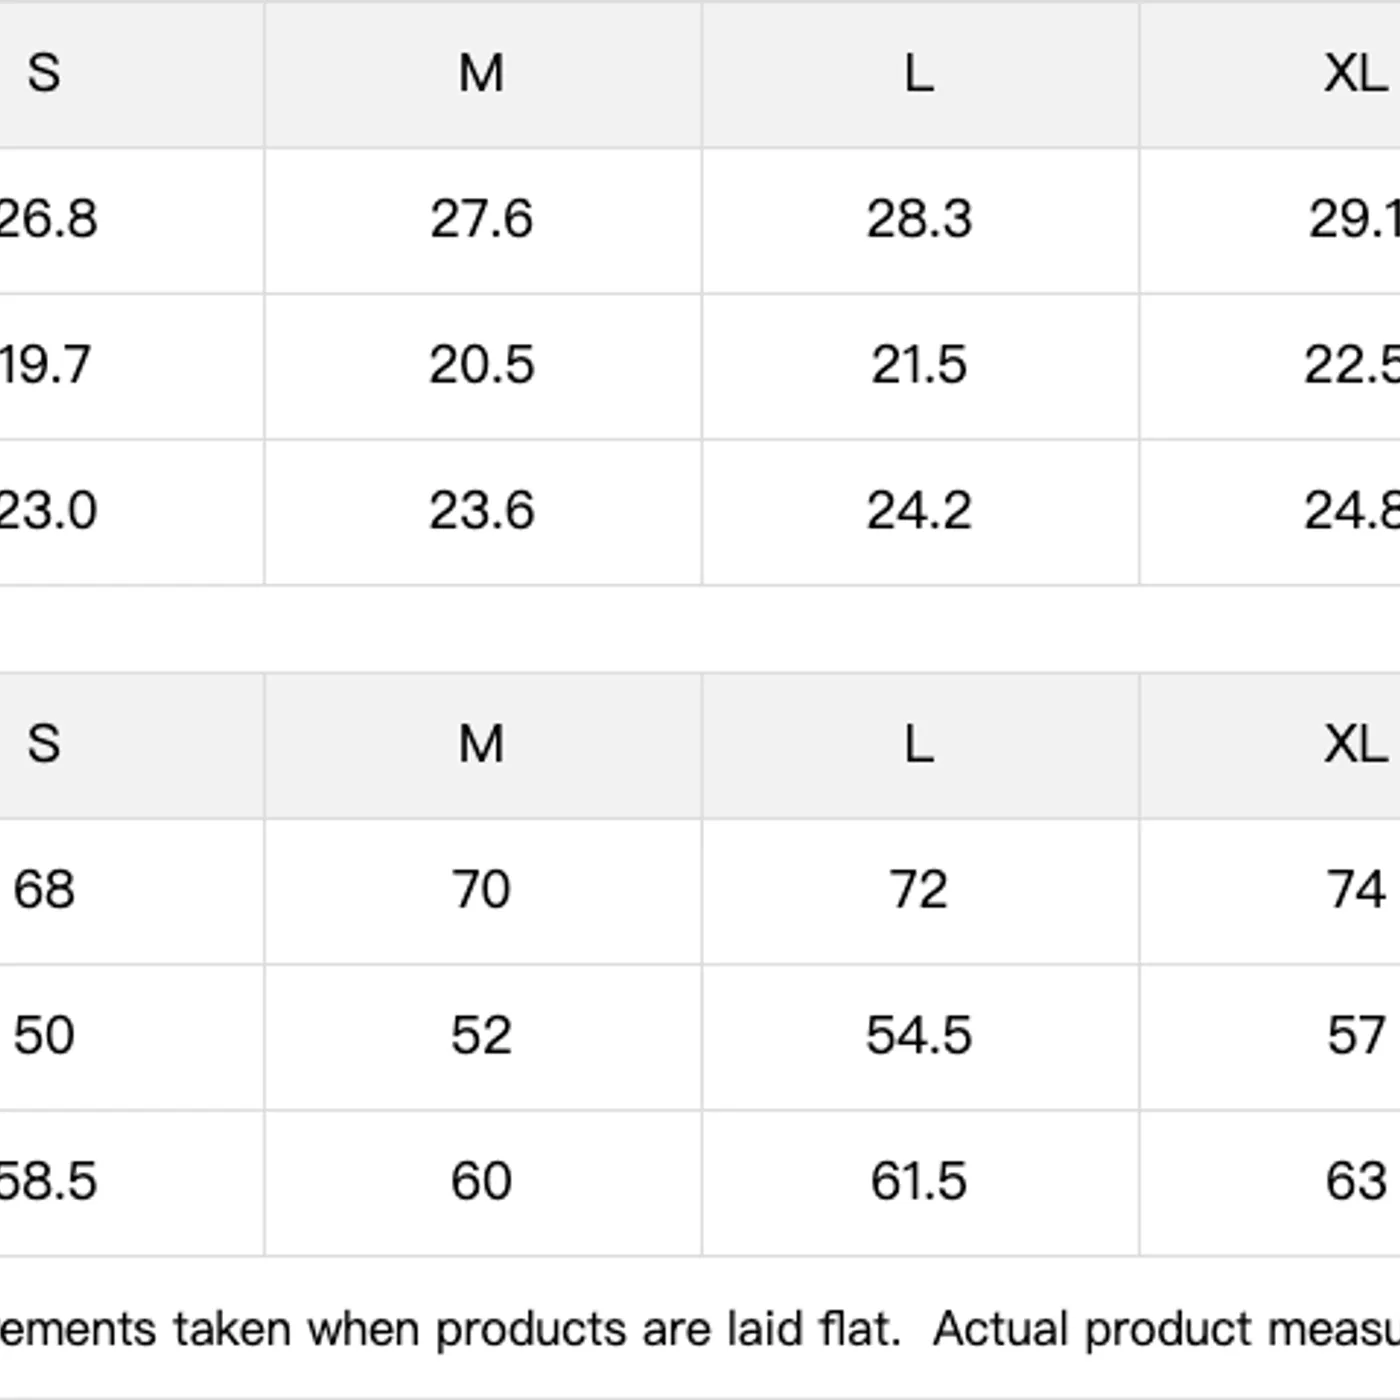The width and height of the screenshot is (1400, 1400).
Task: Select the cell with value 54.5
Action: 919,1036
